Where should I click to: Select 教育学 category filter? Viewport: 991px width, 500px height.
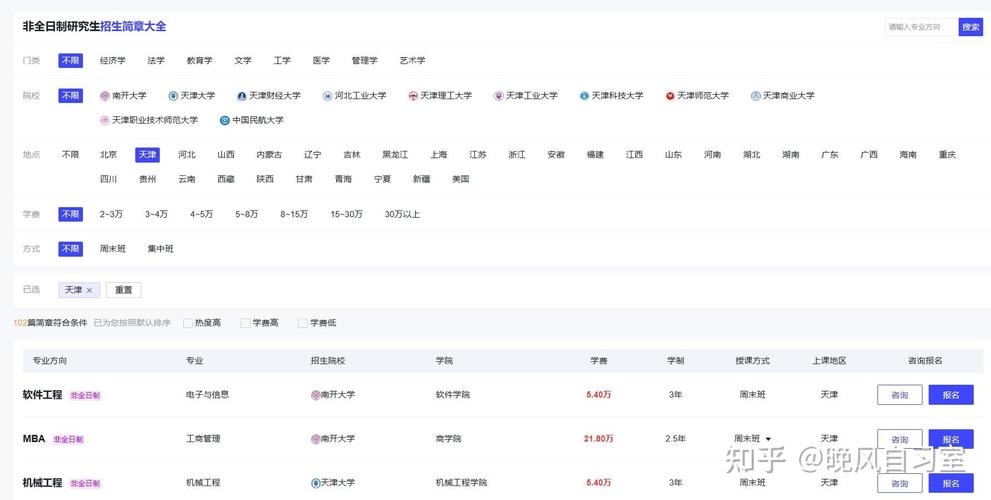coord(199,61)
